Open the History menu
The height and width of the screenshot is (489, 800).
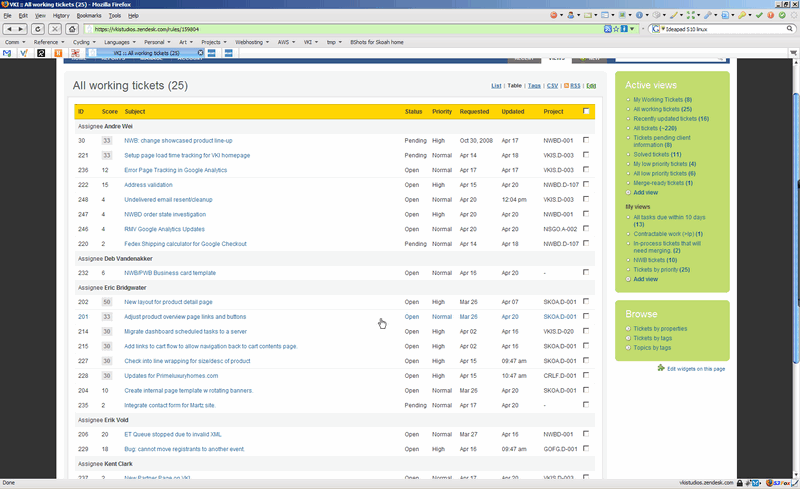pyautogui.click(x=61, y=16)
